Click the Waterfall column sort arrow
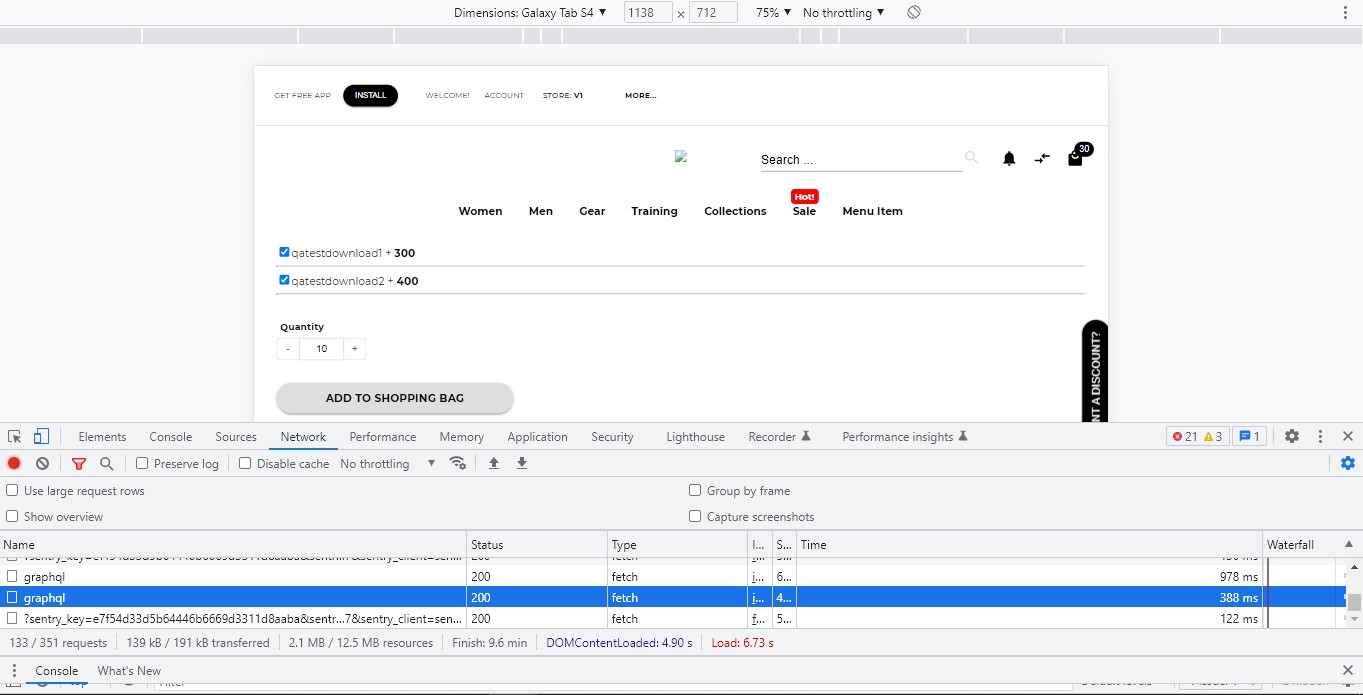 [1348, 544]
